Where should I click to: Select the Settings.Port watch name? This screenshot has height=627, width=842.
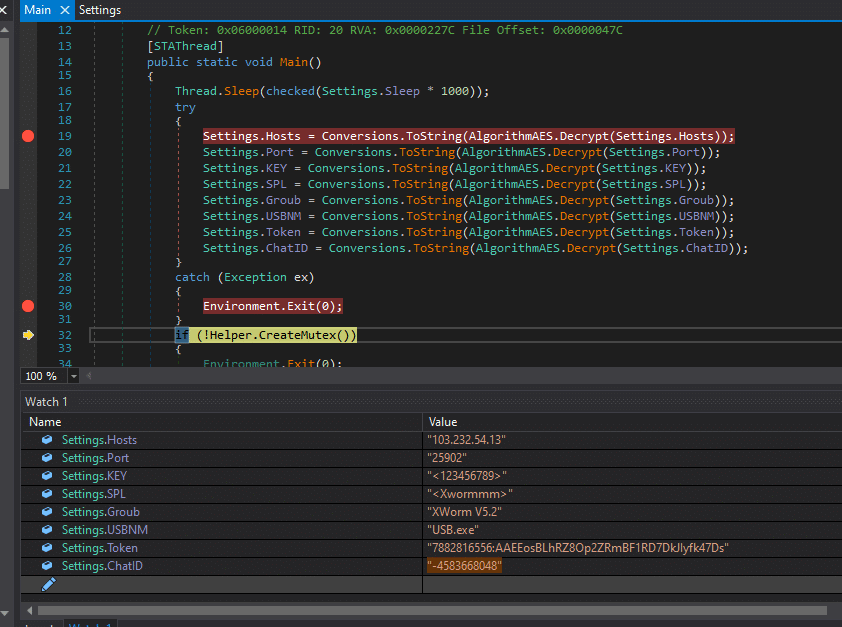[x=95, y=458]
